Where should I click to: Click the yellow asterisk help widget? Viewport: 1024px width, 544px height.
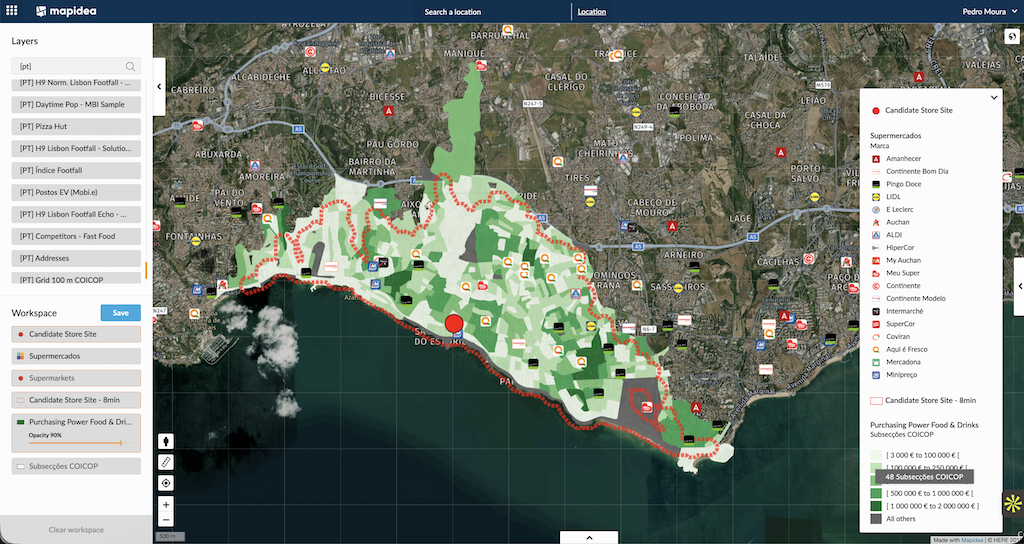click(1012, 503)
